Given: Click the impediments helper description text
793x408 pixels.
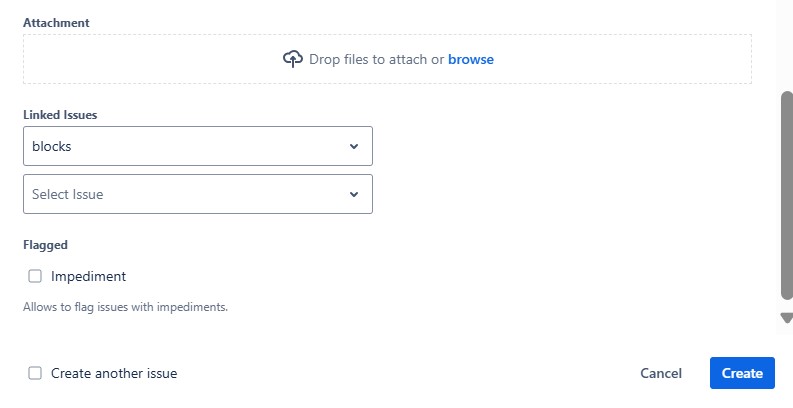Looking at the screenshot, I should coord(125,307).
